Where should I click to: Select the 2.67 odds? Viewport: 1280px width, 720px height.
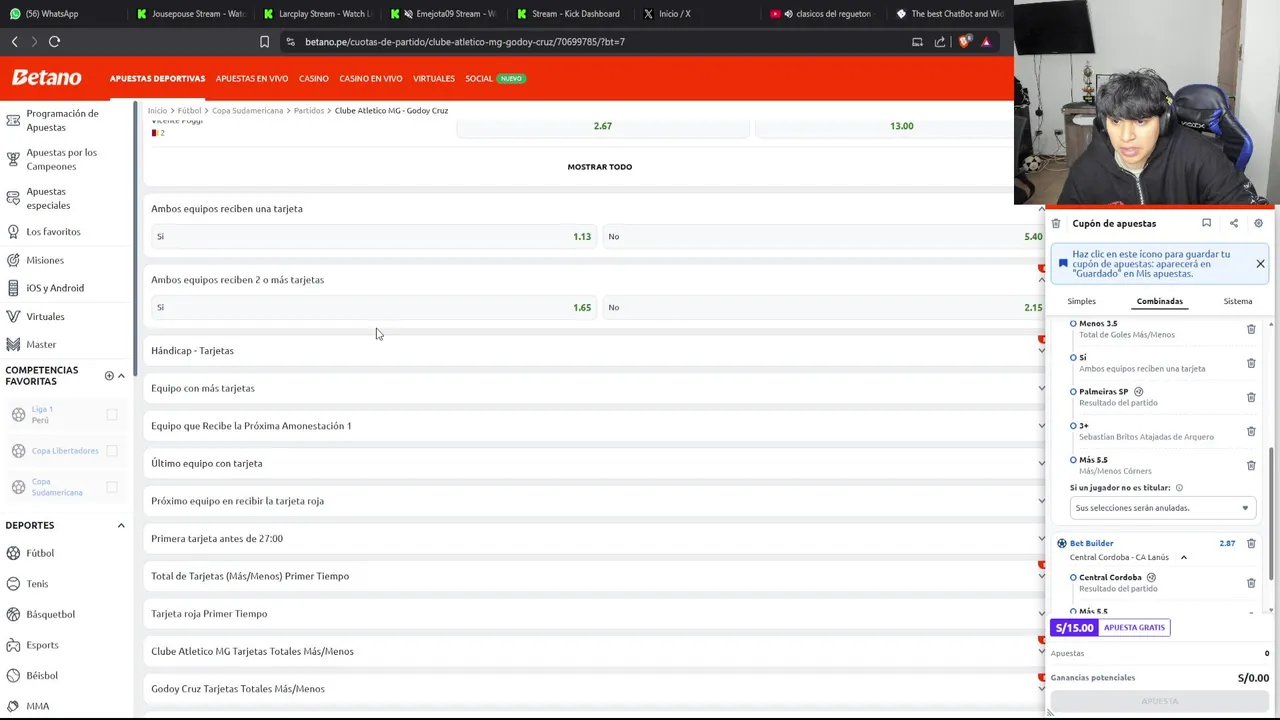602,126
